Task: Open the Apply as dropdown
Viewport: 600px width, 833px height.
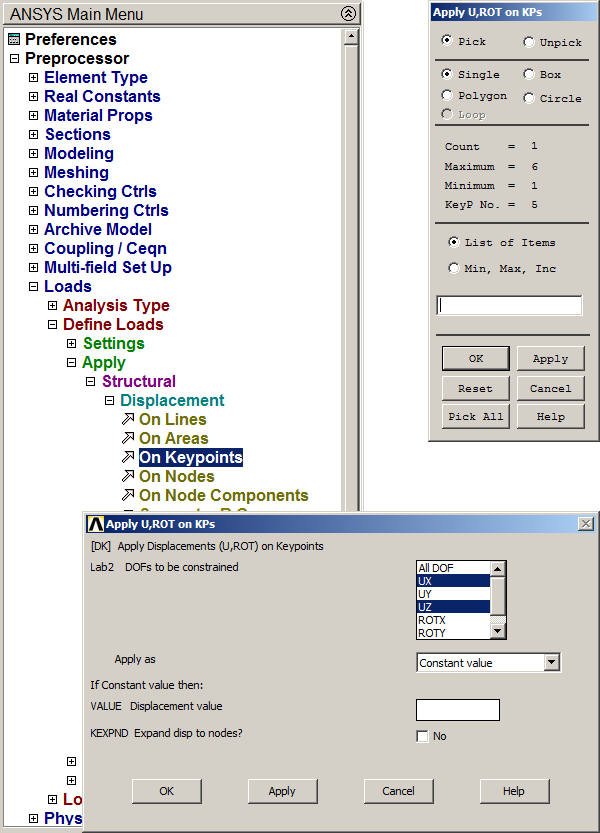Action: (x=552, y=662)
